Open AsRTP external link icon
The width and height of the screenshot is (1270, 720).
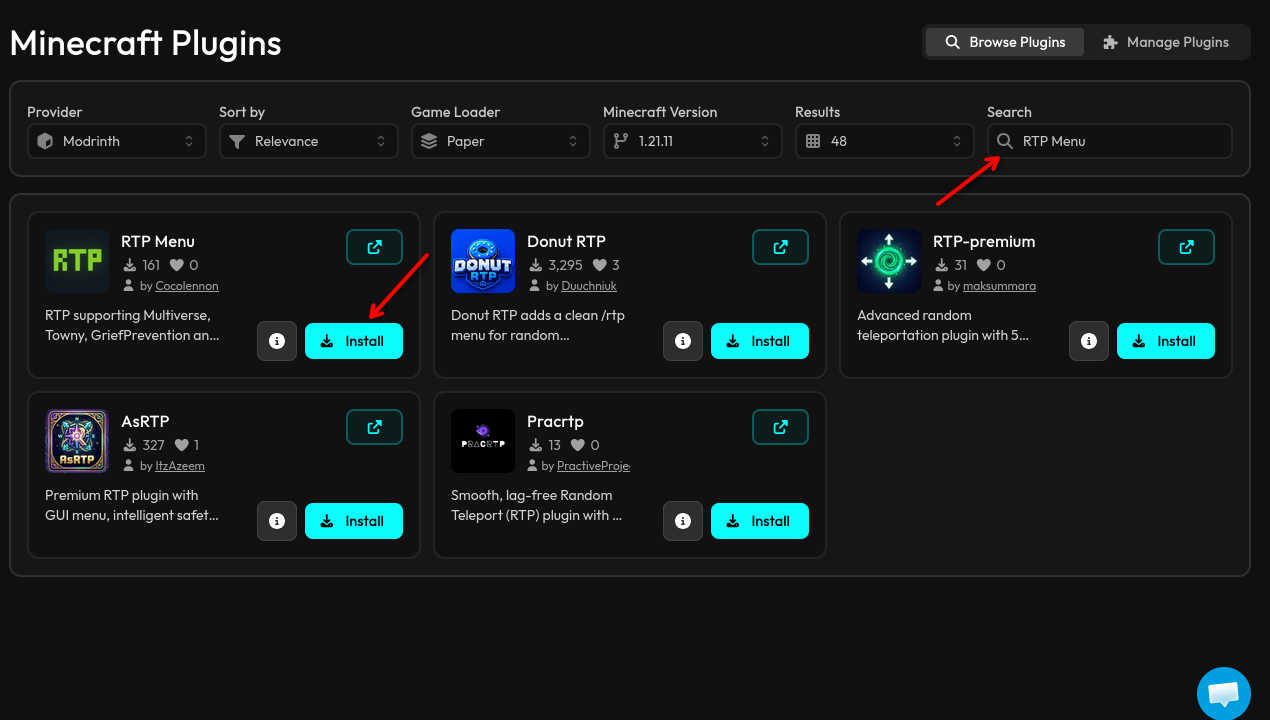point(374,427)
